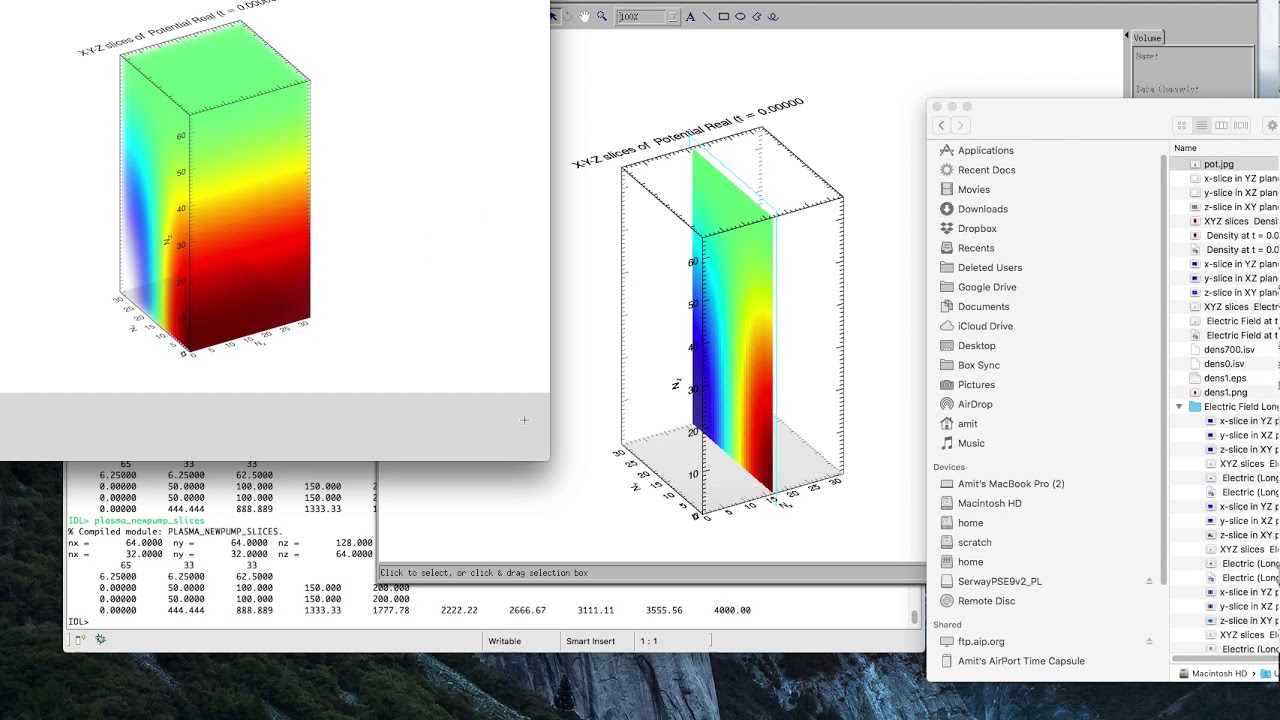
Task: Click Macintosh HD in Finder path bar
Action: [x=1213, y=674]
